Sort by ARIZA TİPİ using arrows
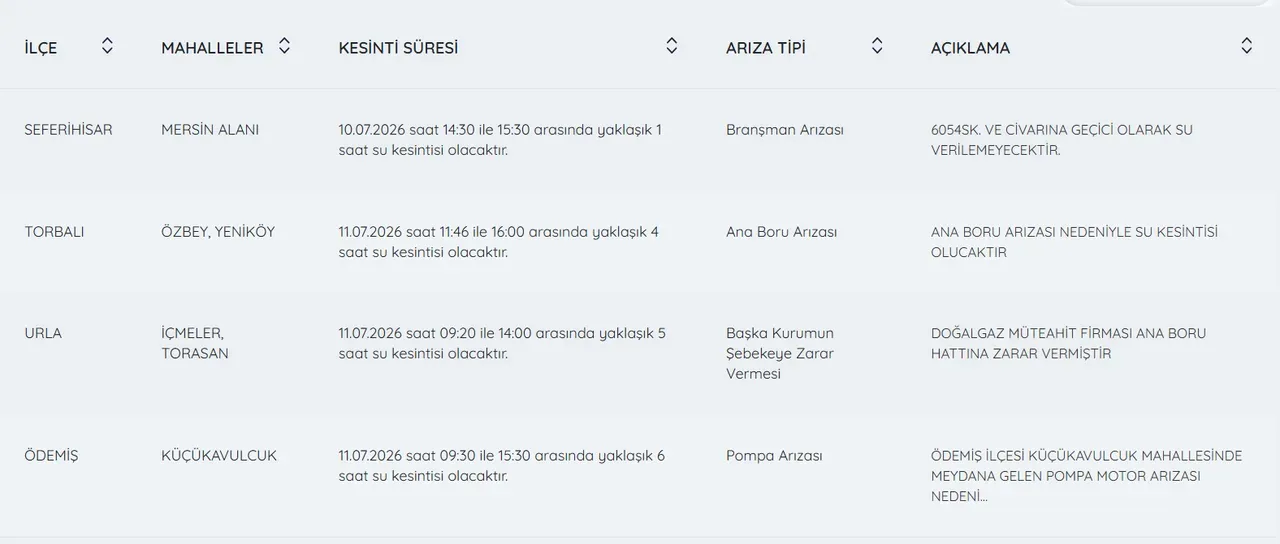This screenshot has height=544, width=1280. [877, 46]
